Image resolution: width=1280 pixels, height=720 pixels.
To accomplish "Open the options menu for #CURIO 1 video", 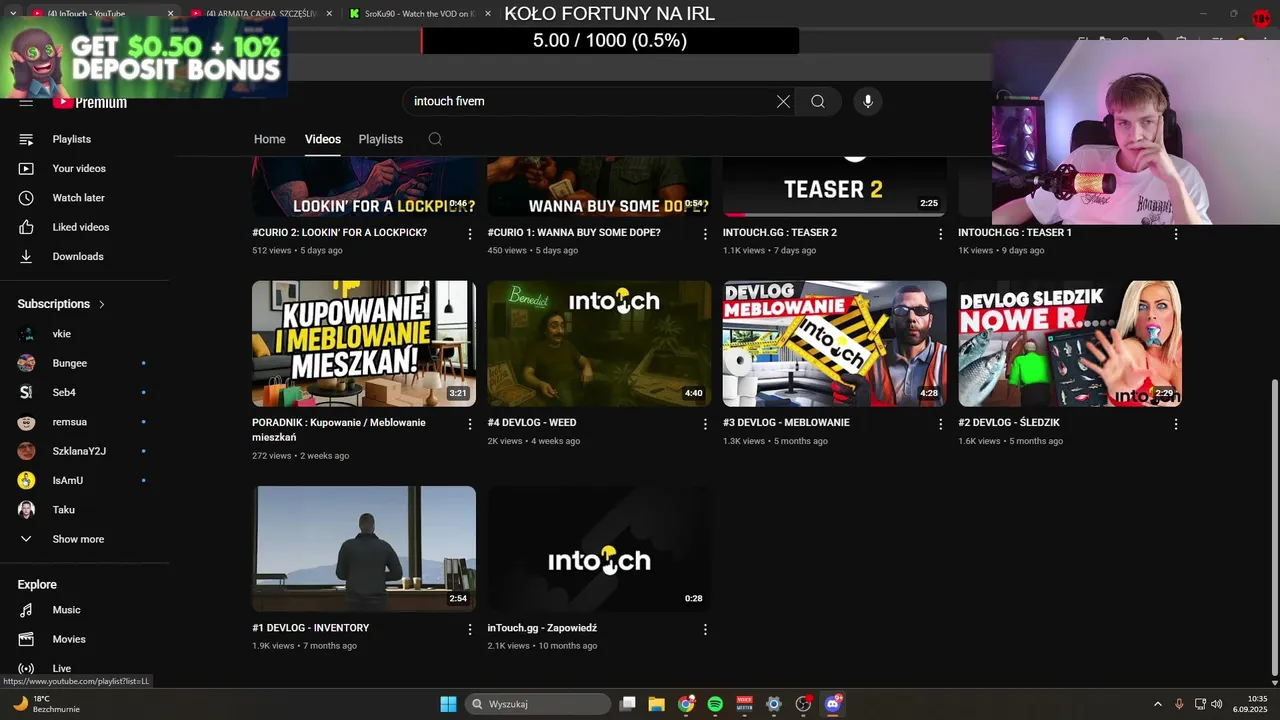I will click(x=705, y=233).
